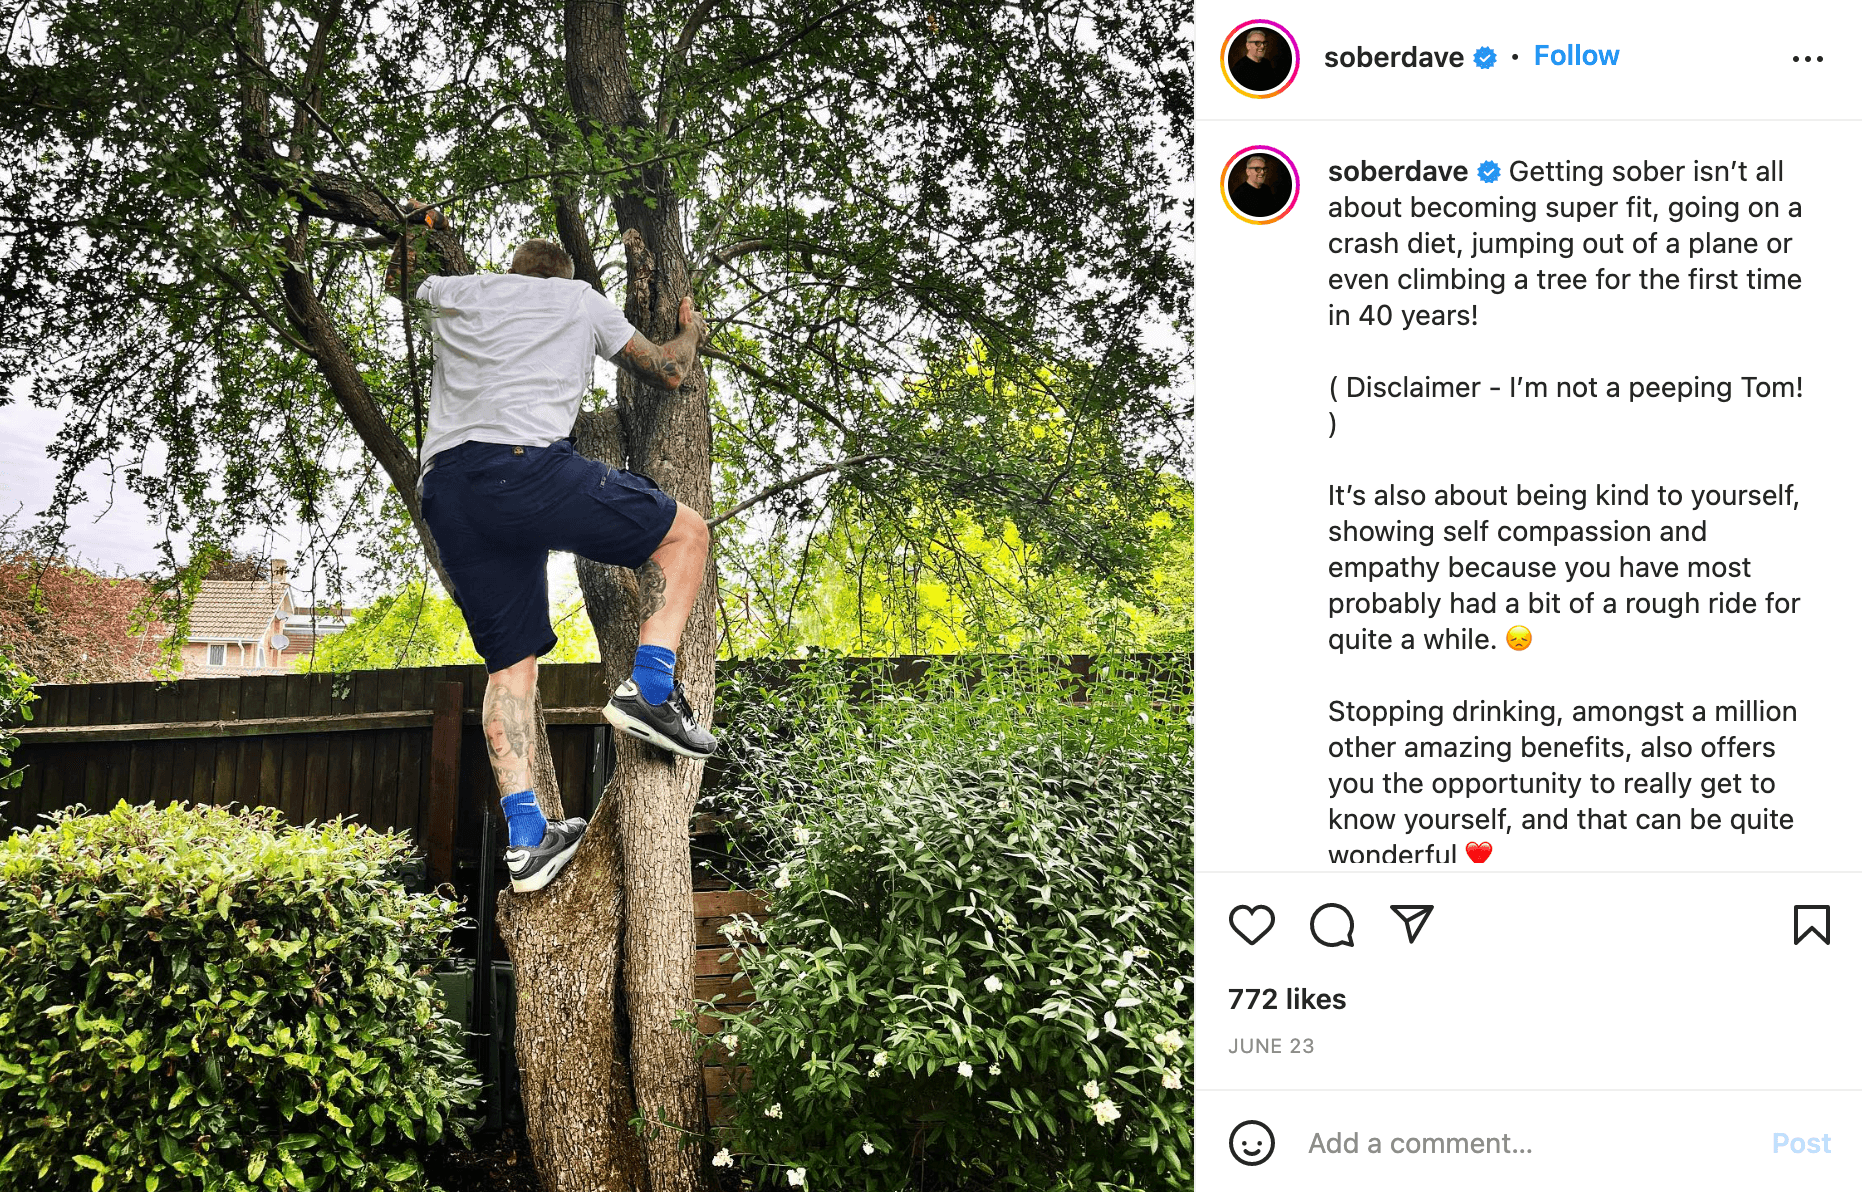This screenshot has height=1192, width=1862.
Task: Click the caption's soberdave avatar
Action: click(x=1260, y=185)
